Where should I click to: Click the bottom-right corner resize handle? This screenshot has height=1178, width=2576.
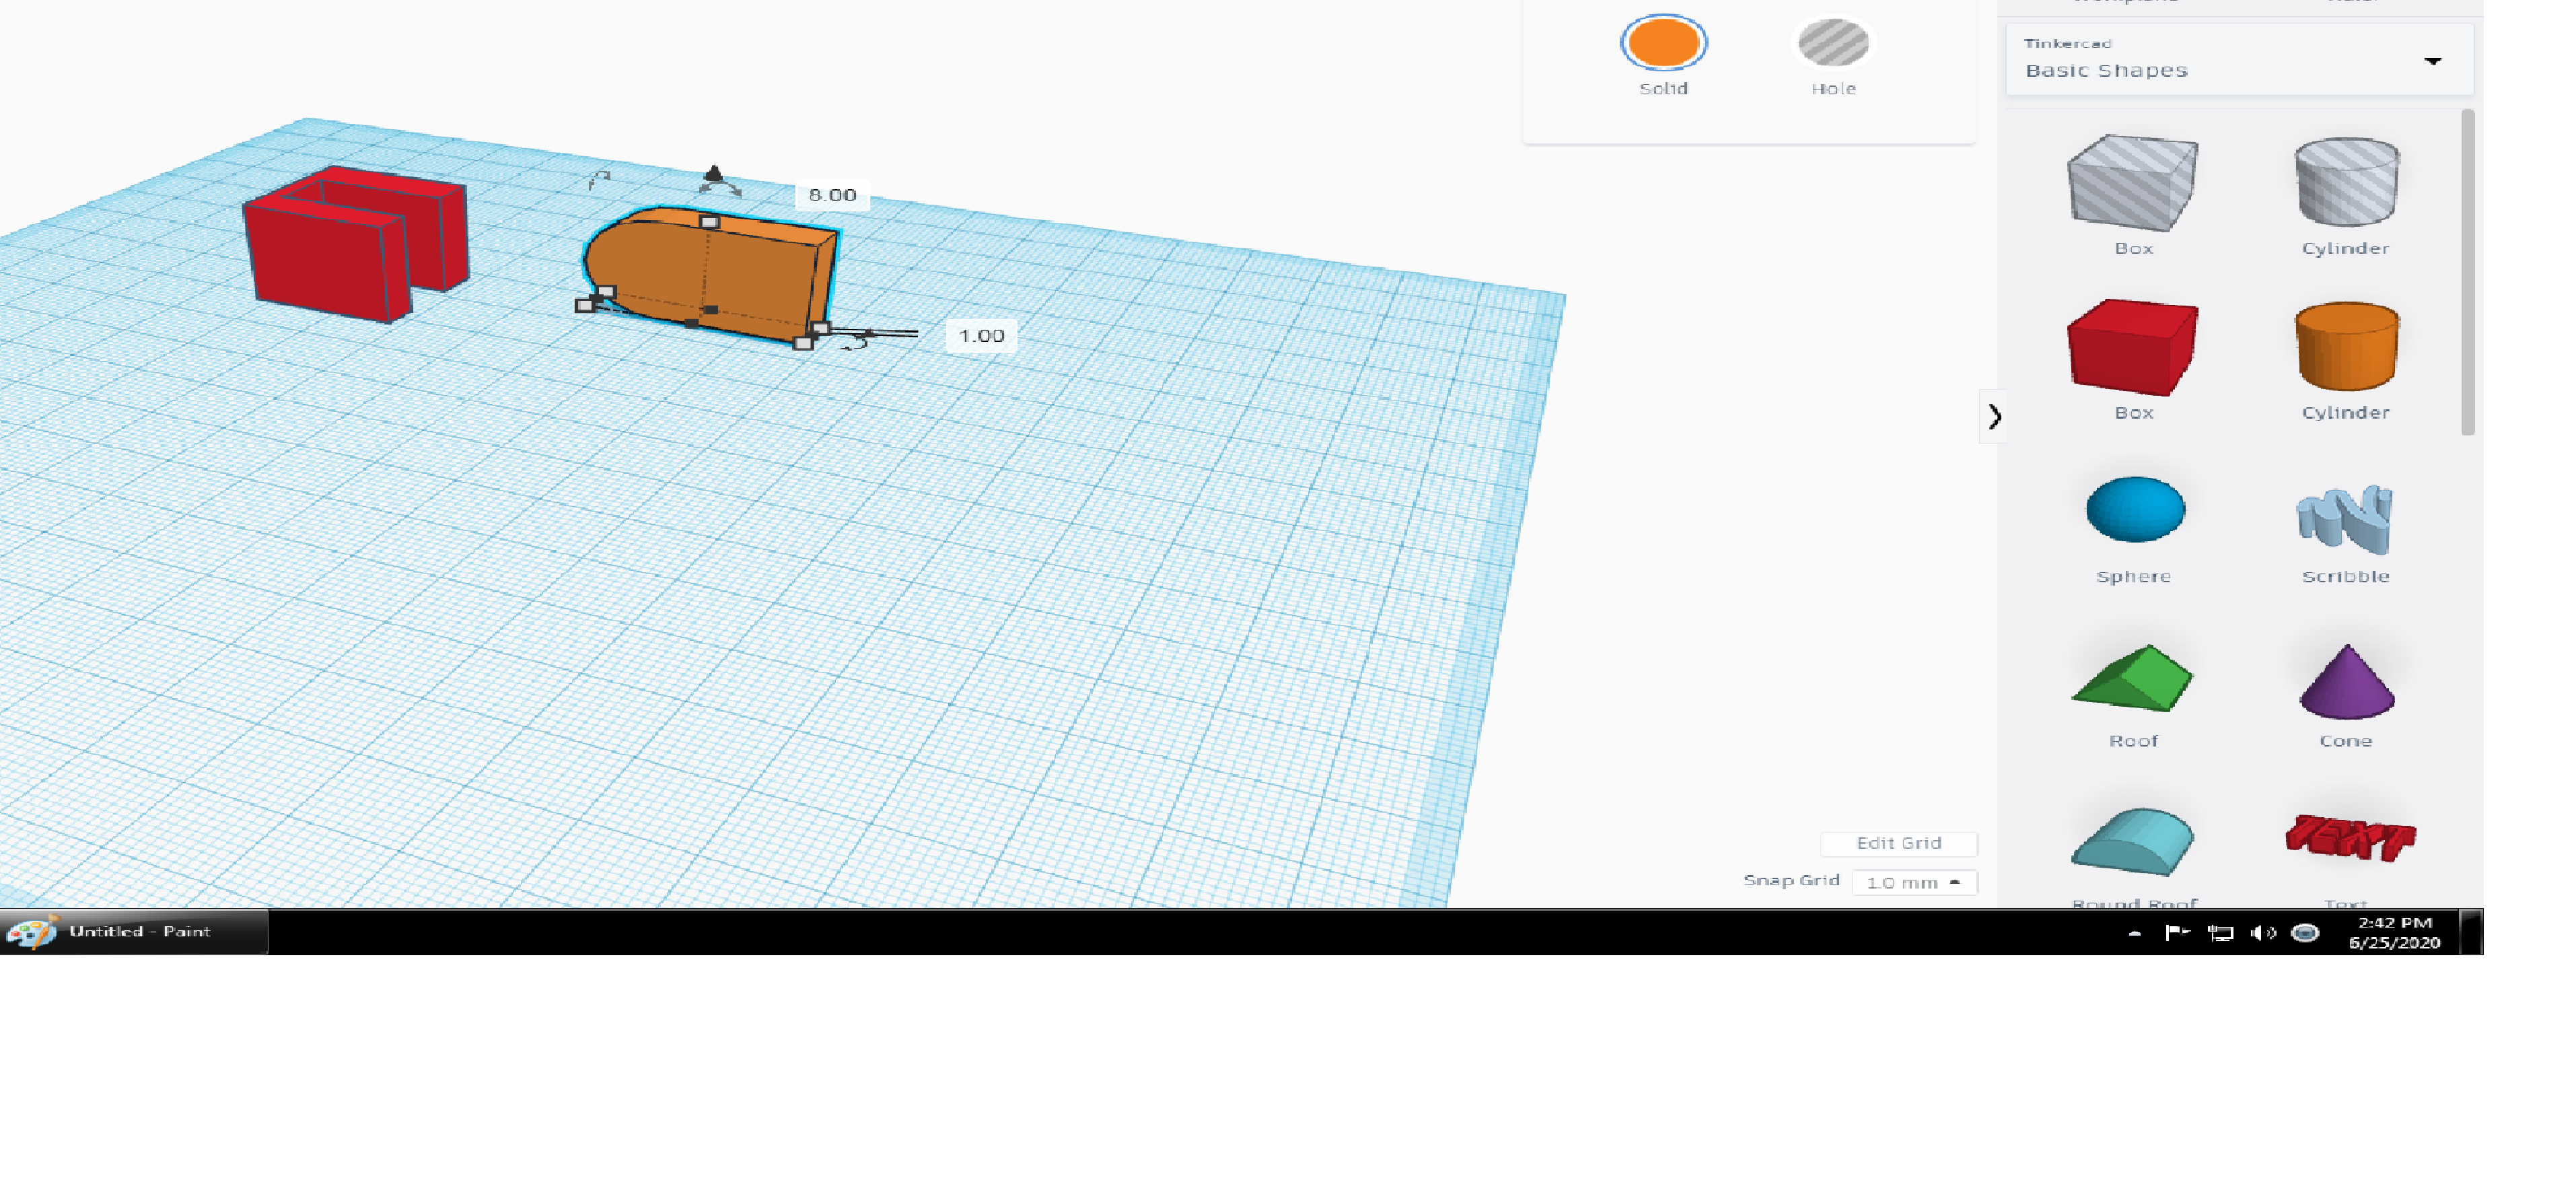point(802,343)
